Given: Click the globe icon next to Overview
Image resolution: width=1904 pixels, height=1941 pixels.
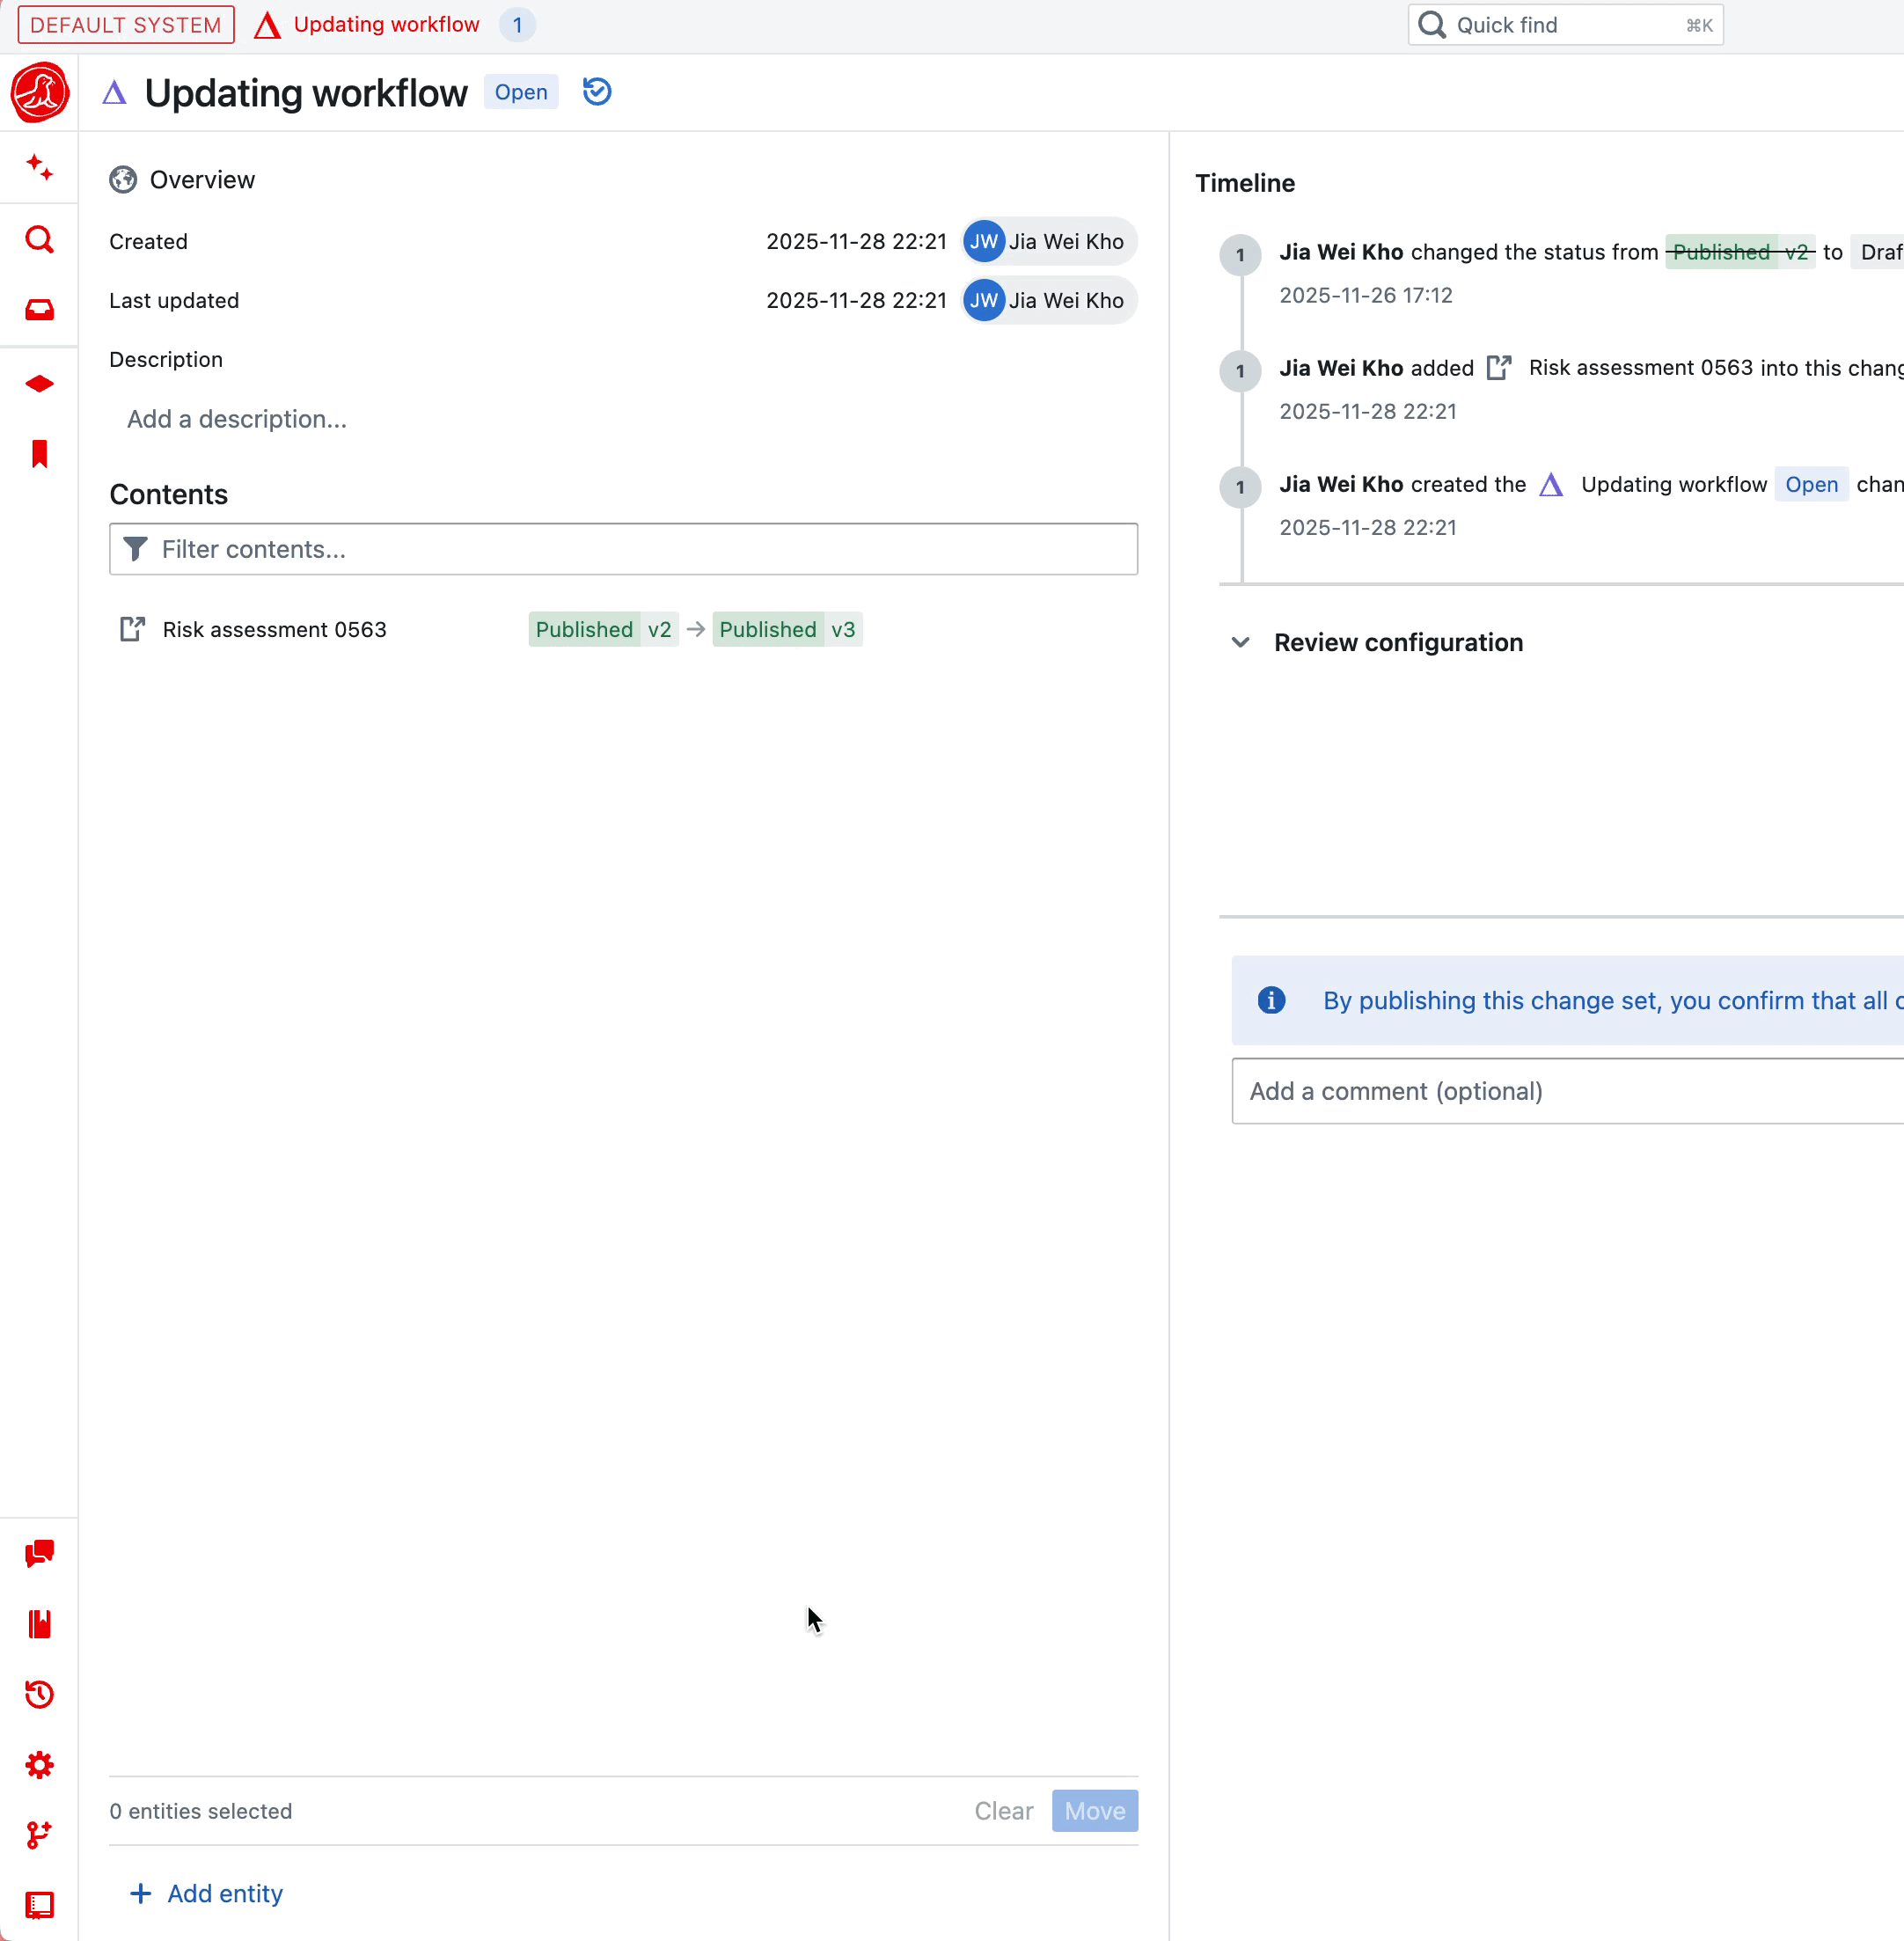Looking at the screenshot, I should click(x=123, y=180).
